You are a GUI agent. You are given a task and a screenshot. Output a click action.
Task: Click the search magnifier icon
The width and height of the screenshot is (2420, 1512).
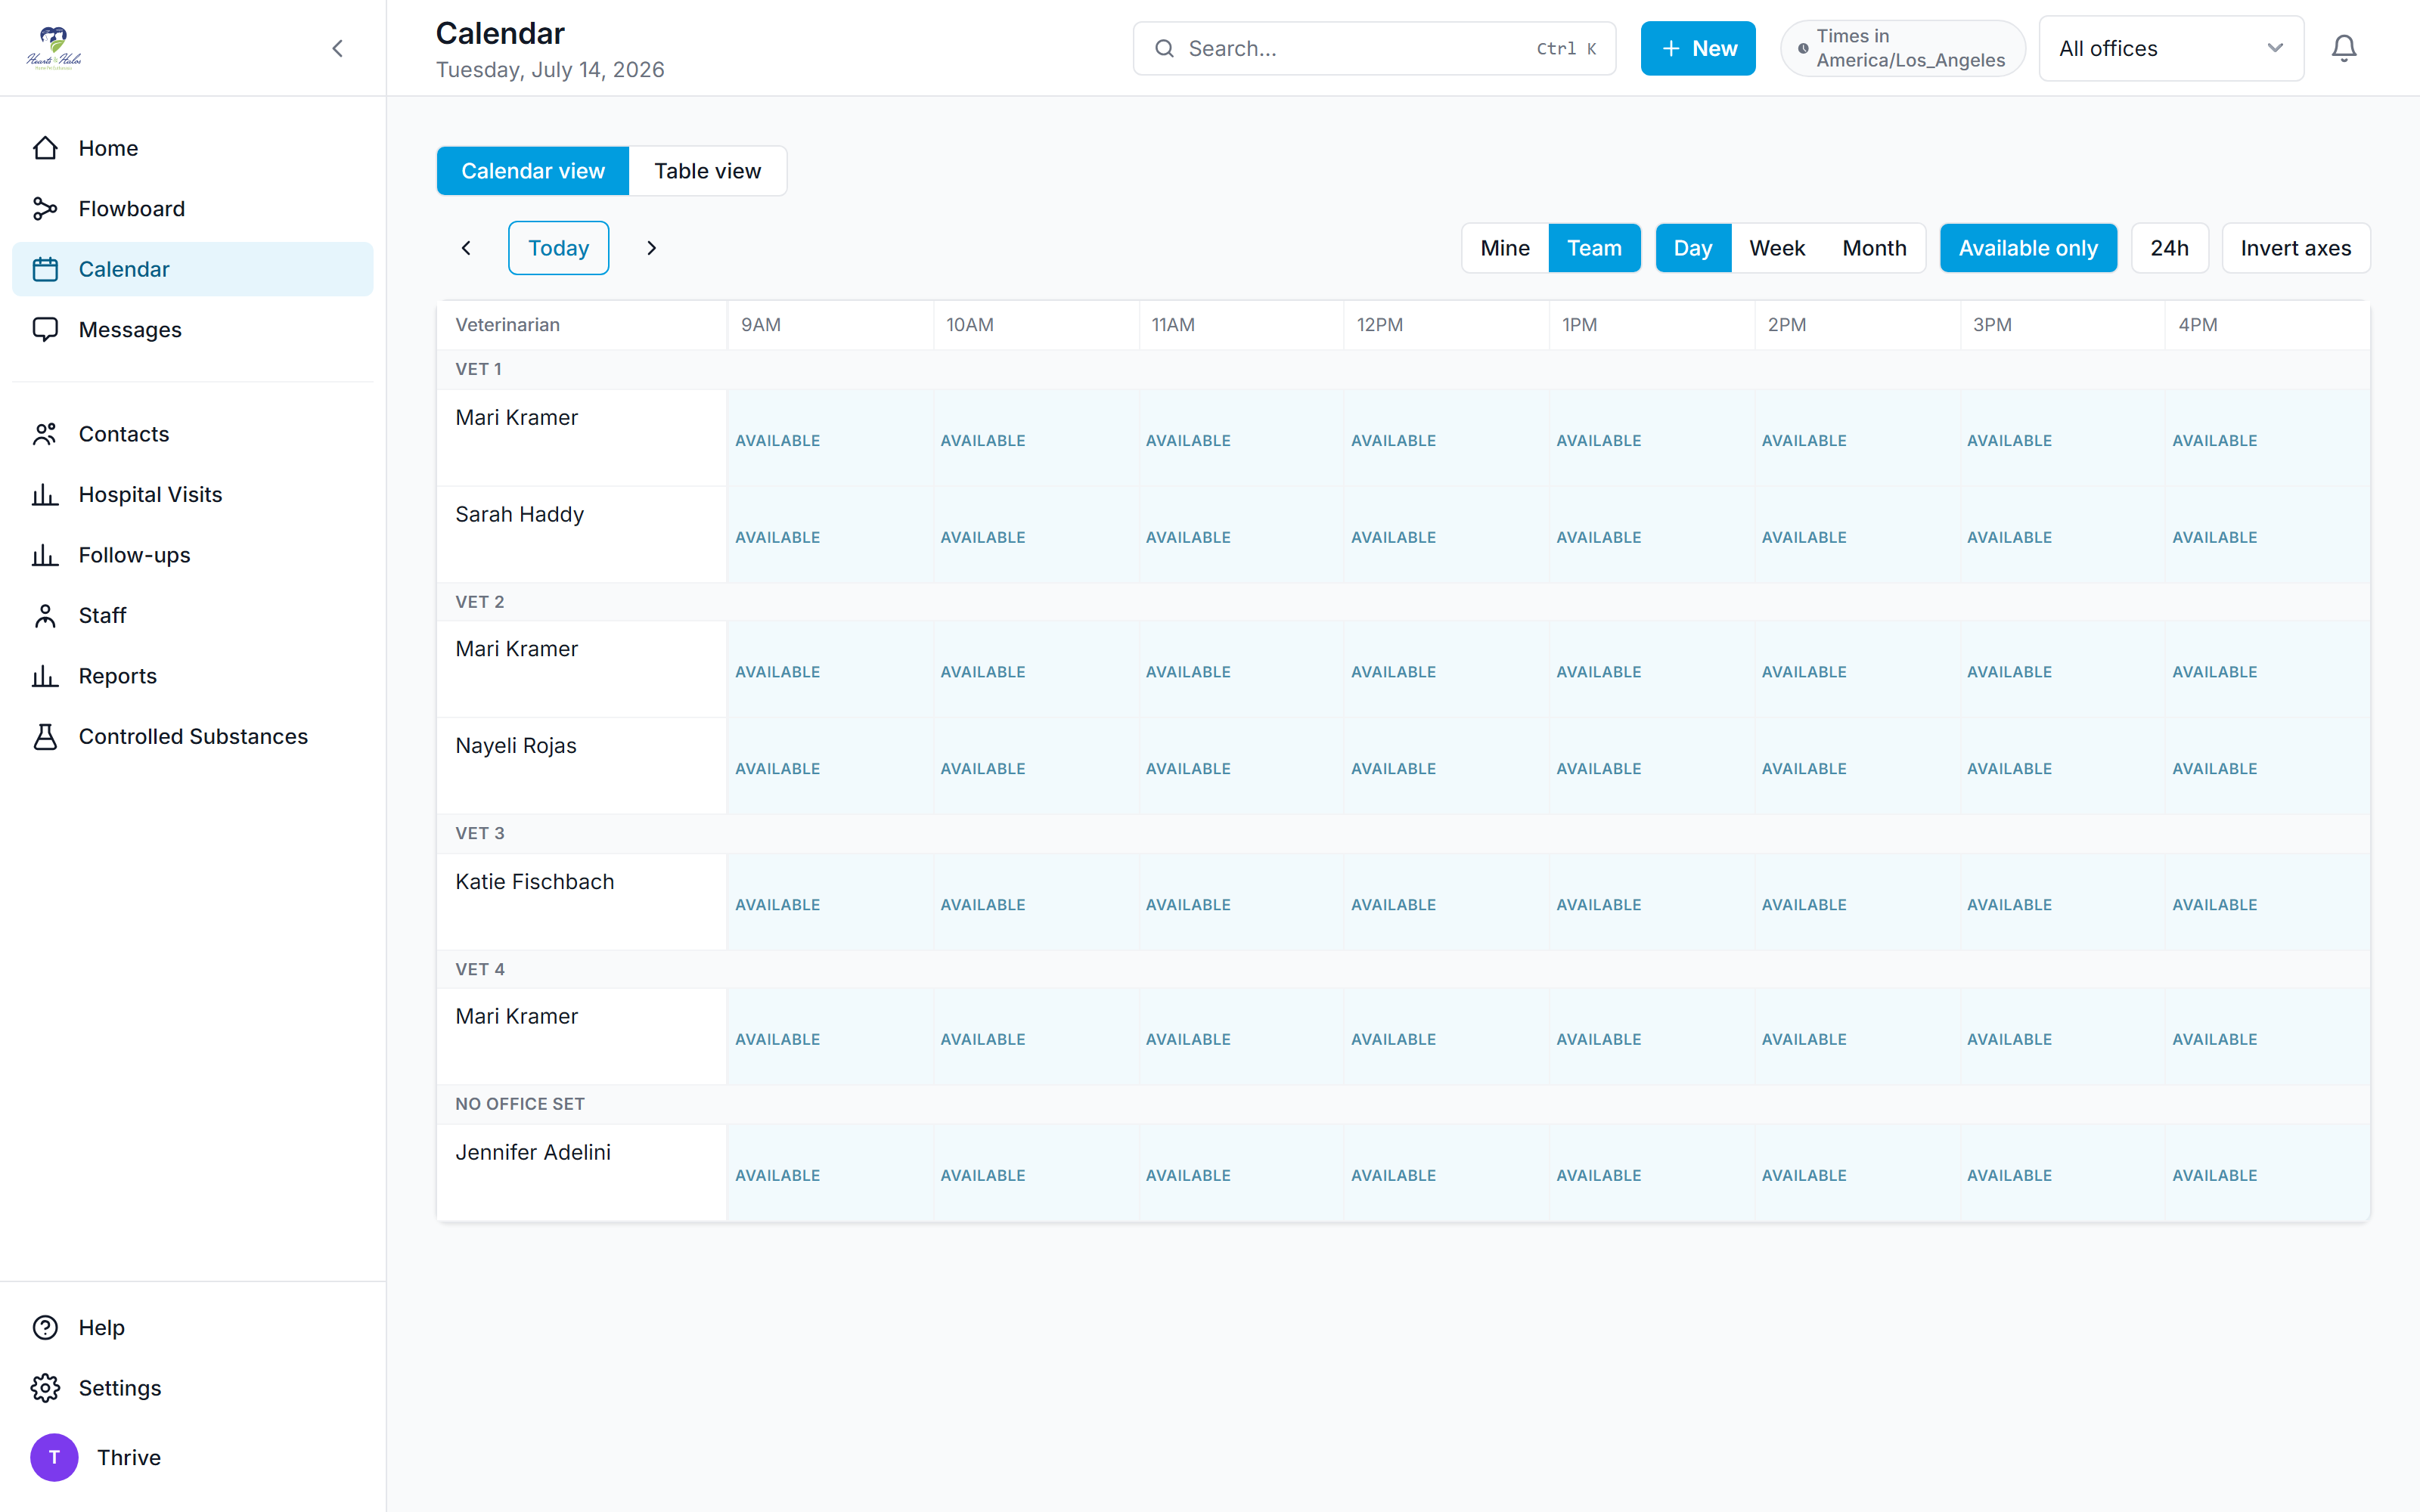[1164, 48]
